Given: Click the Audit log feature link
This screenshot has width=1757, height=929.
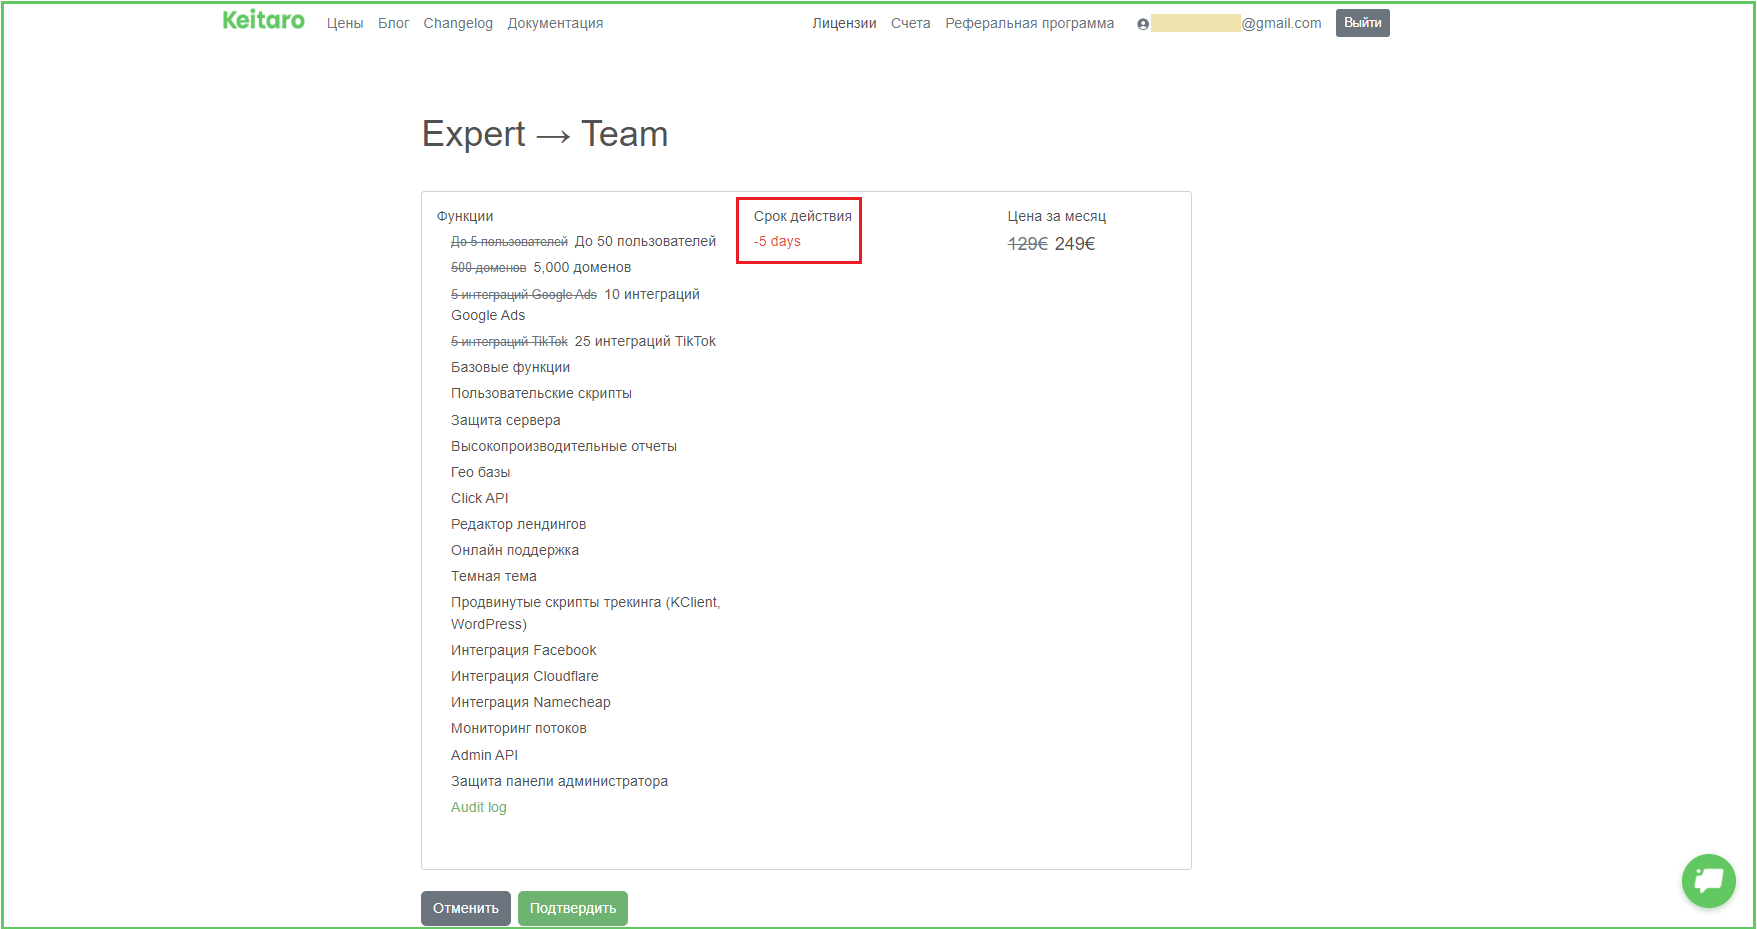Looking at the screenshot, I should click(x=479, y=807).
